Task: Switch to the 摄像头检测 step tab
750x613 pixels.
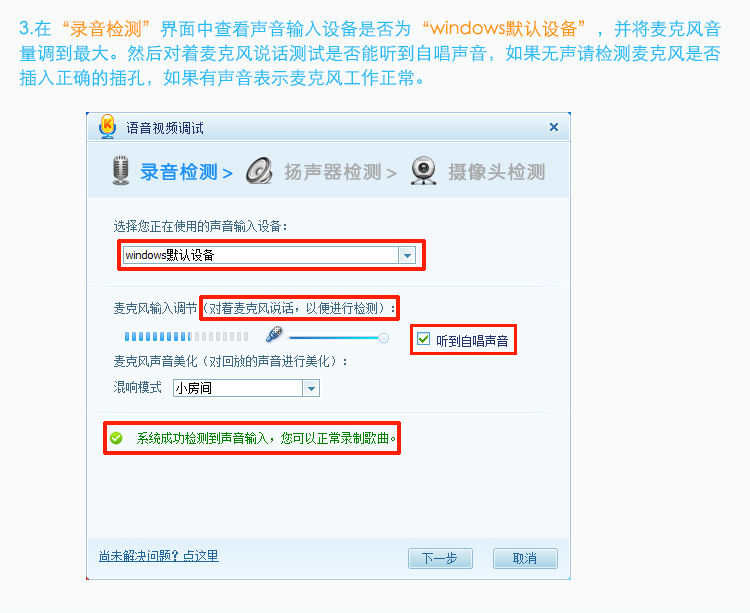Action: click(496, 172)
